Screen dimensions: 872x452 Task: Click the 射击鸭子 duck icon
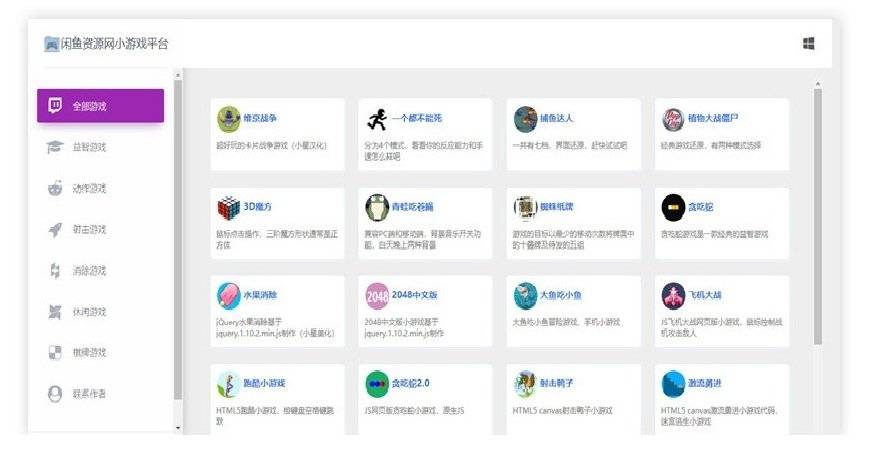pos(525,384)
